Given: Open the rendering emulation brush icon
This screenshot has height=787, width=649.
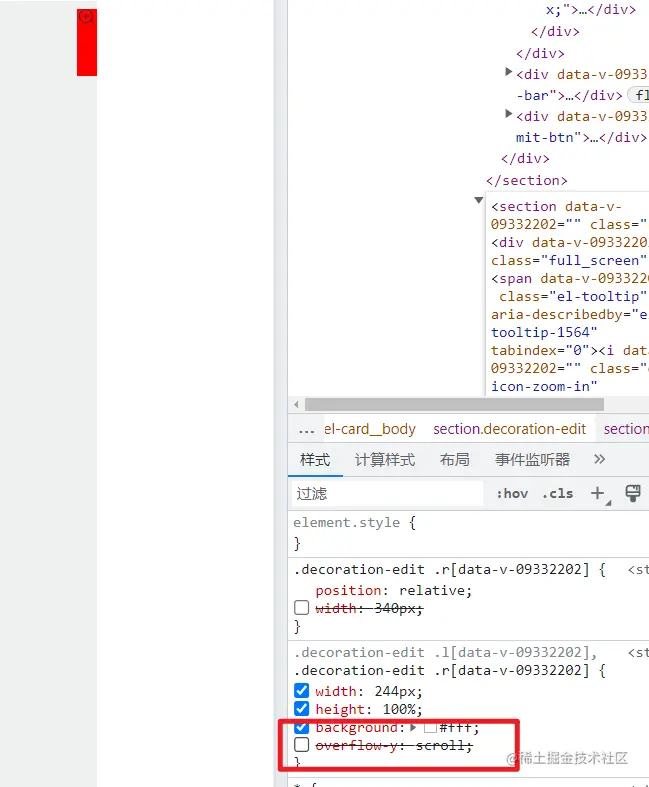Looking at the screenshot, I should coord(632,493).
